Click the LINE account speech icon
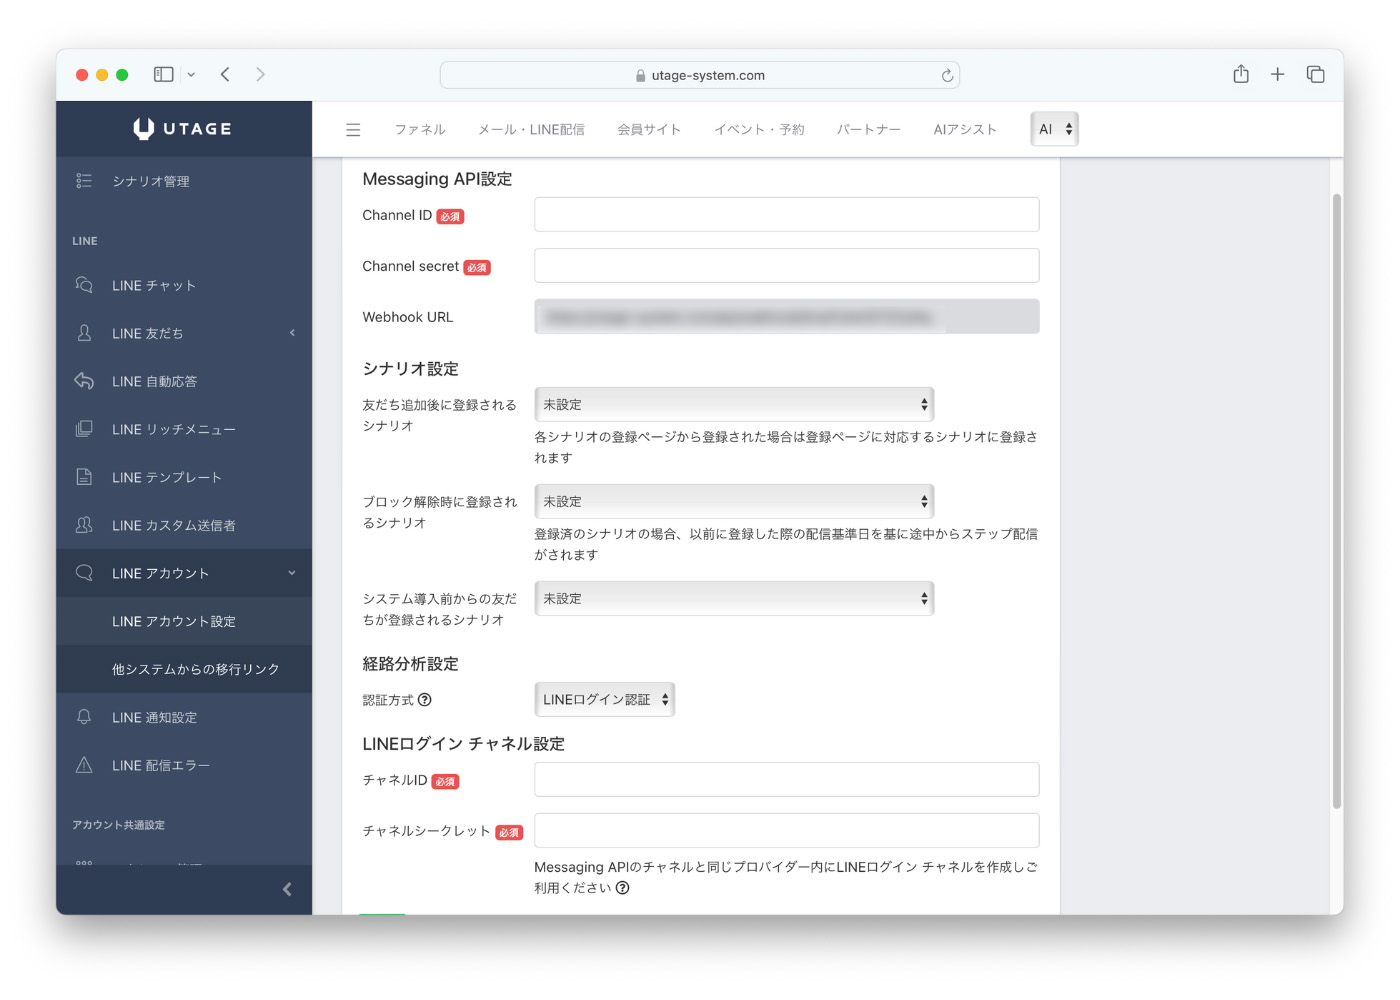This screenshot has height=1000, width=1400. pos(84,573)
